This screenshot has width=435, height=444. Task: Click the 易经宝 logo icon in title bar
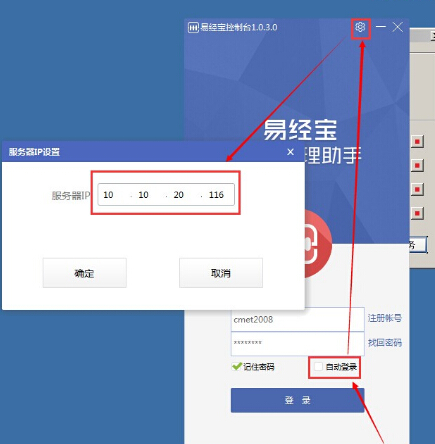click(x=193, y=28)
